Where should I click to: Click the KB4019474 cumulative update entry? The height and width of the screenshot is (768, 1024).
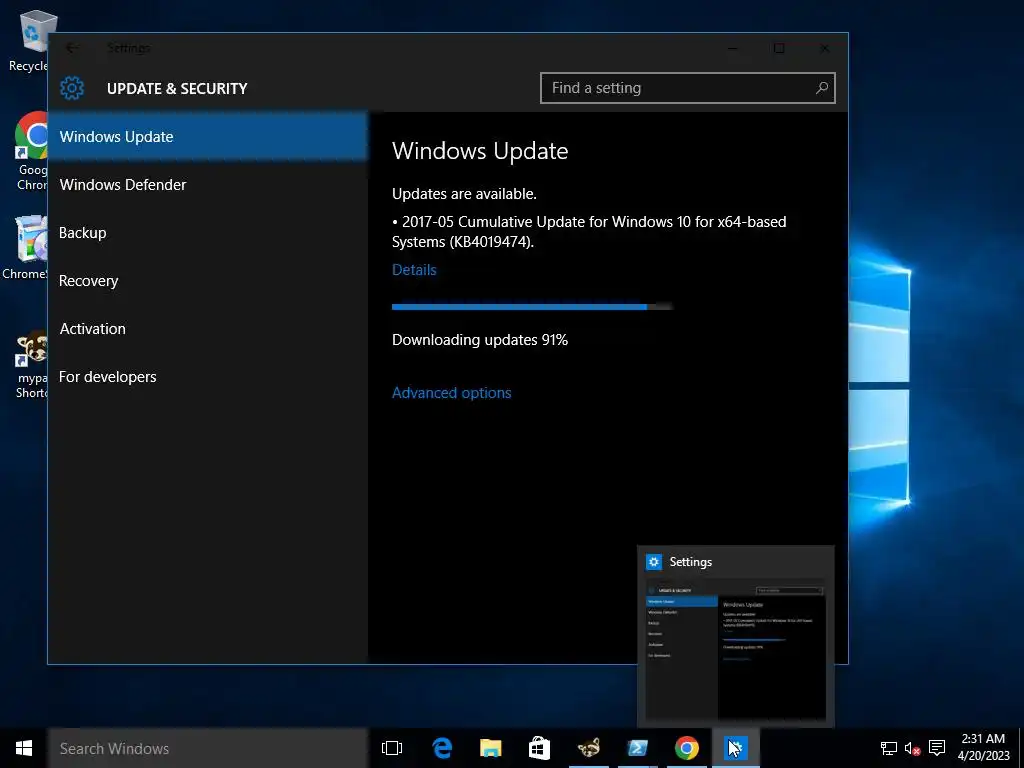(x=589, y=232)
